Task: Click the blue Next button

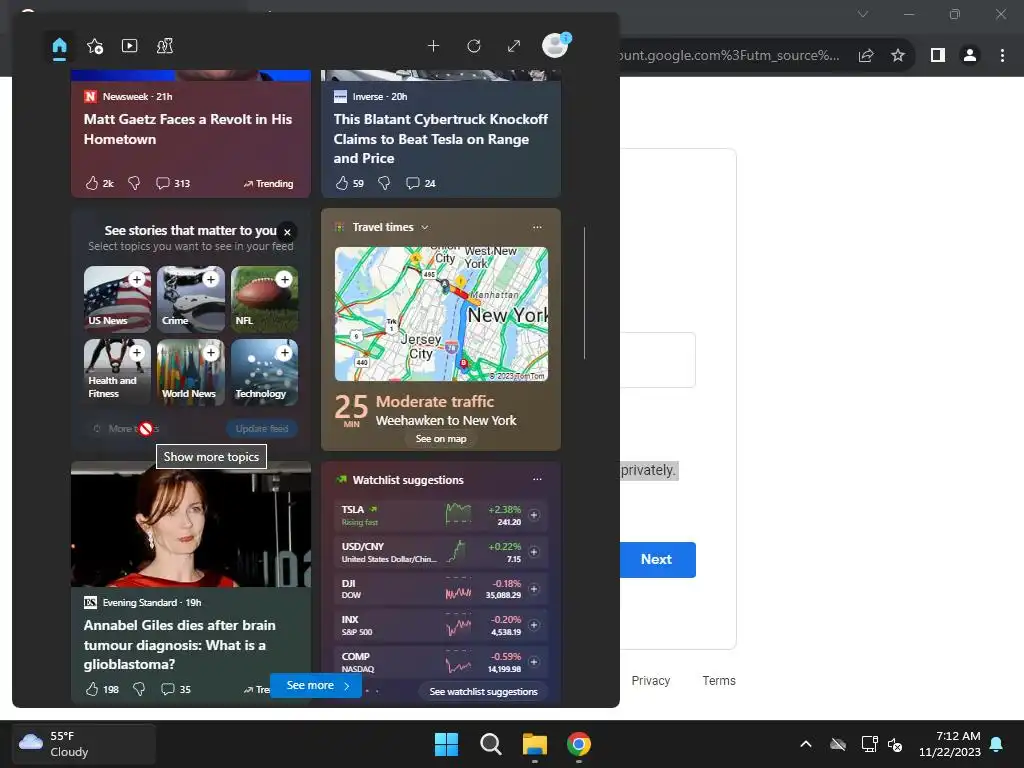Action: 657,560
